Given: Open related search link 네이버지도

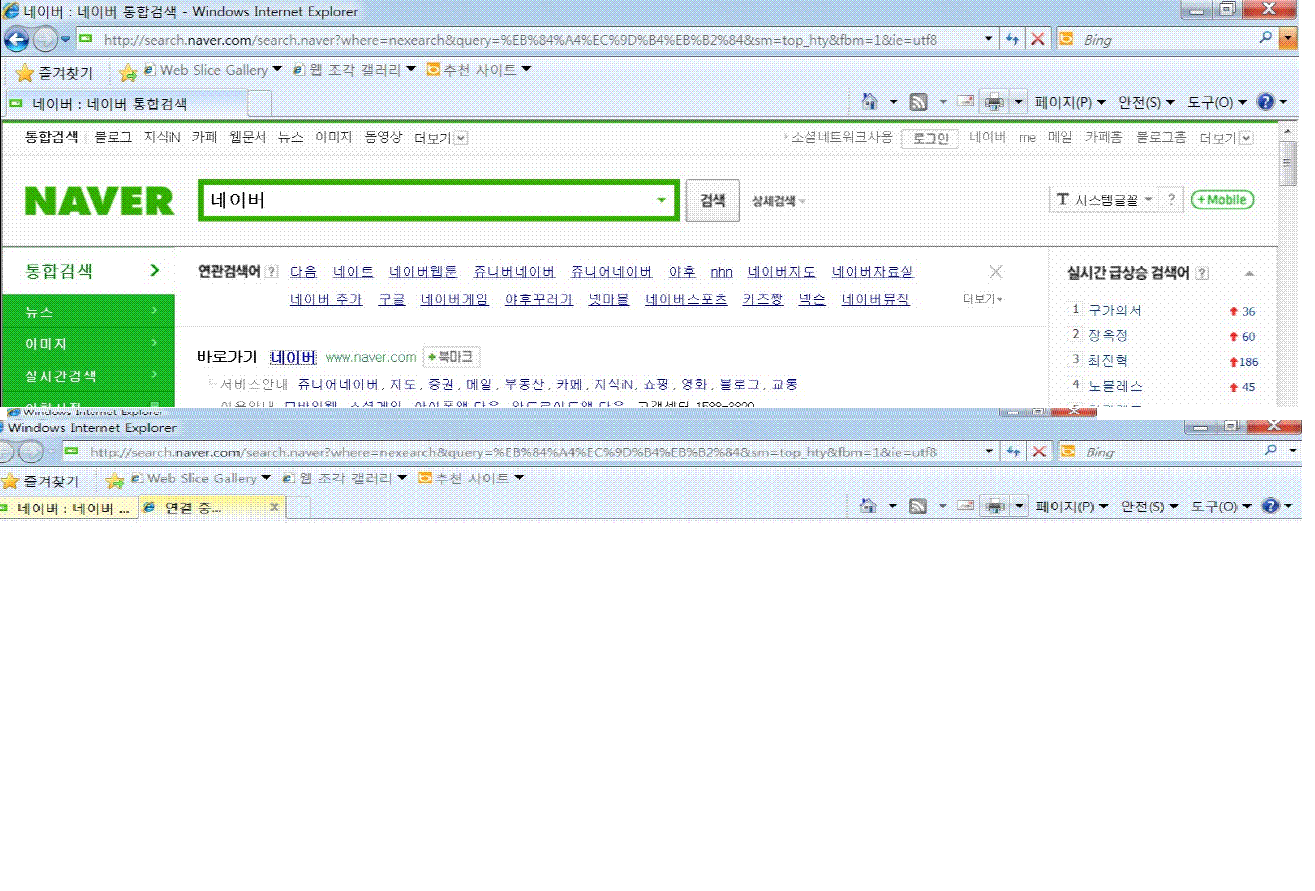Looking at the screenshot, I should [x=782, y=272].
